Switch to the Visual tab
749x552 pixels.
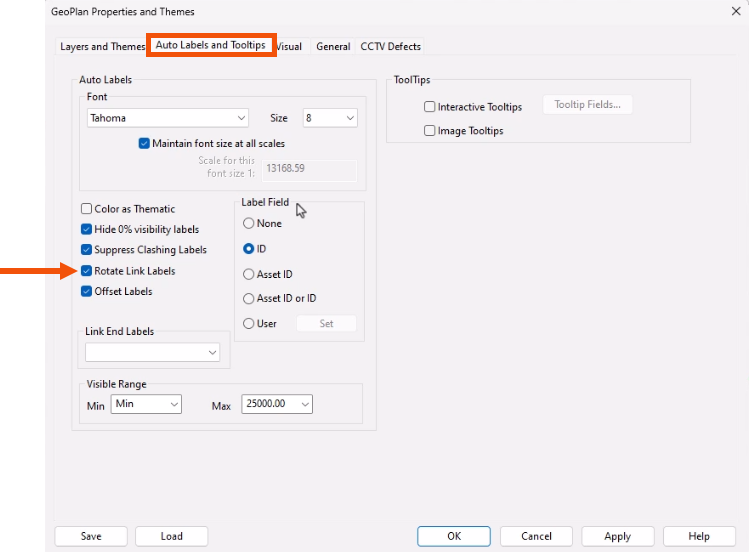pyautogui.click(x=290, y=47)
